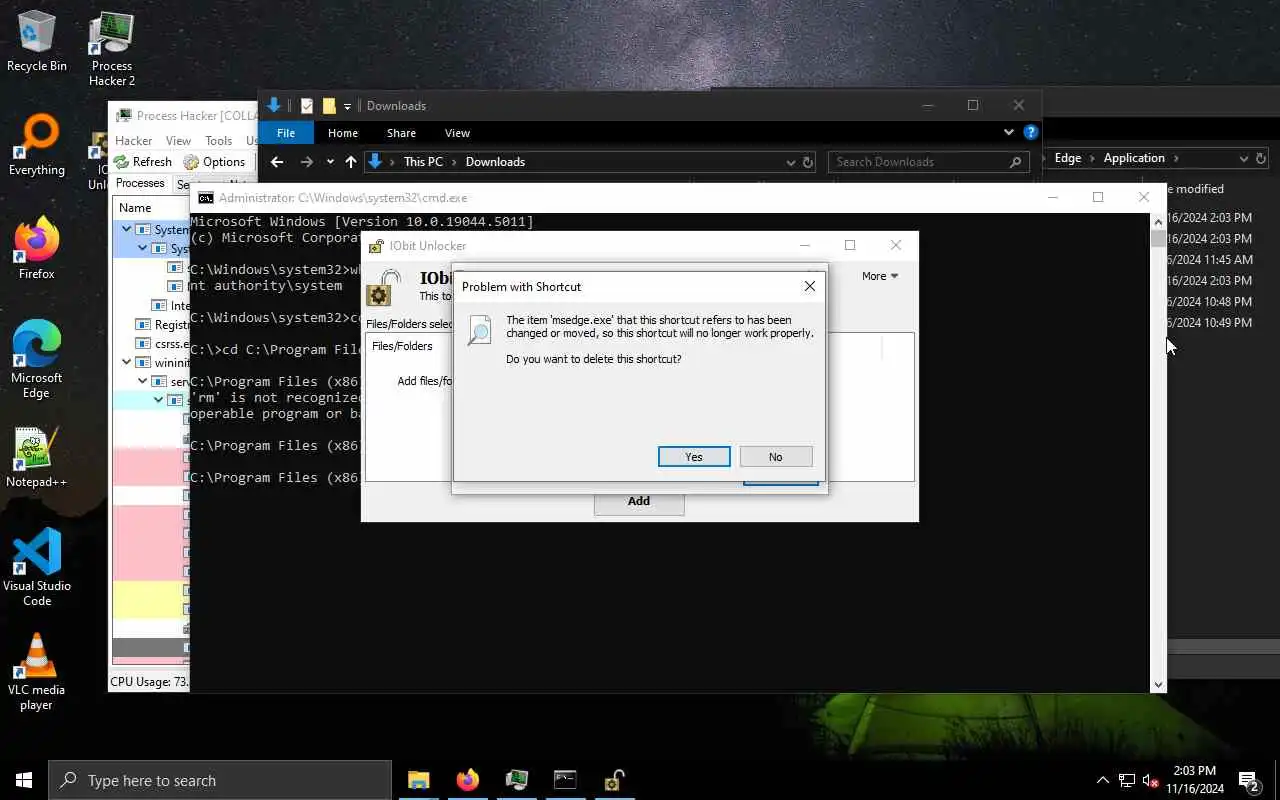Open File Explorer from the taskbar
The height and width of the screenshot is (800, 1280).
coord(418,780)
